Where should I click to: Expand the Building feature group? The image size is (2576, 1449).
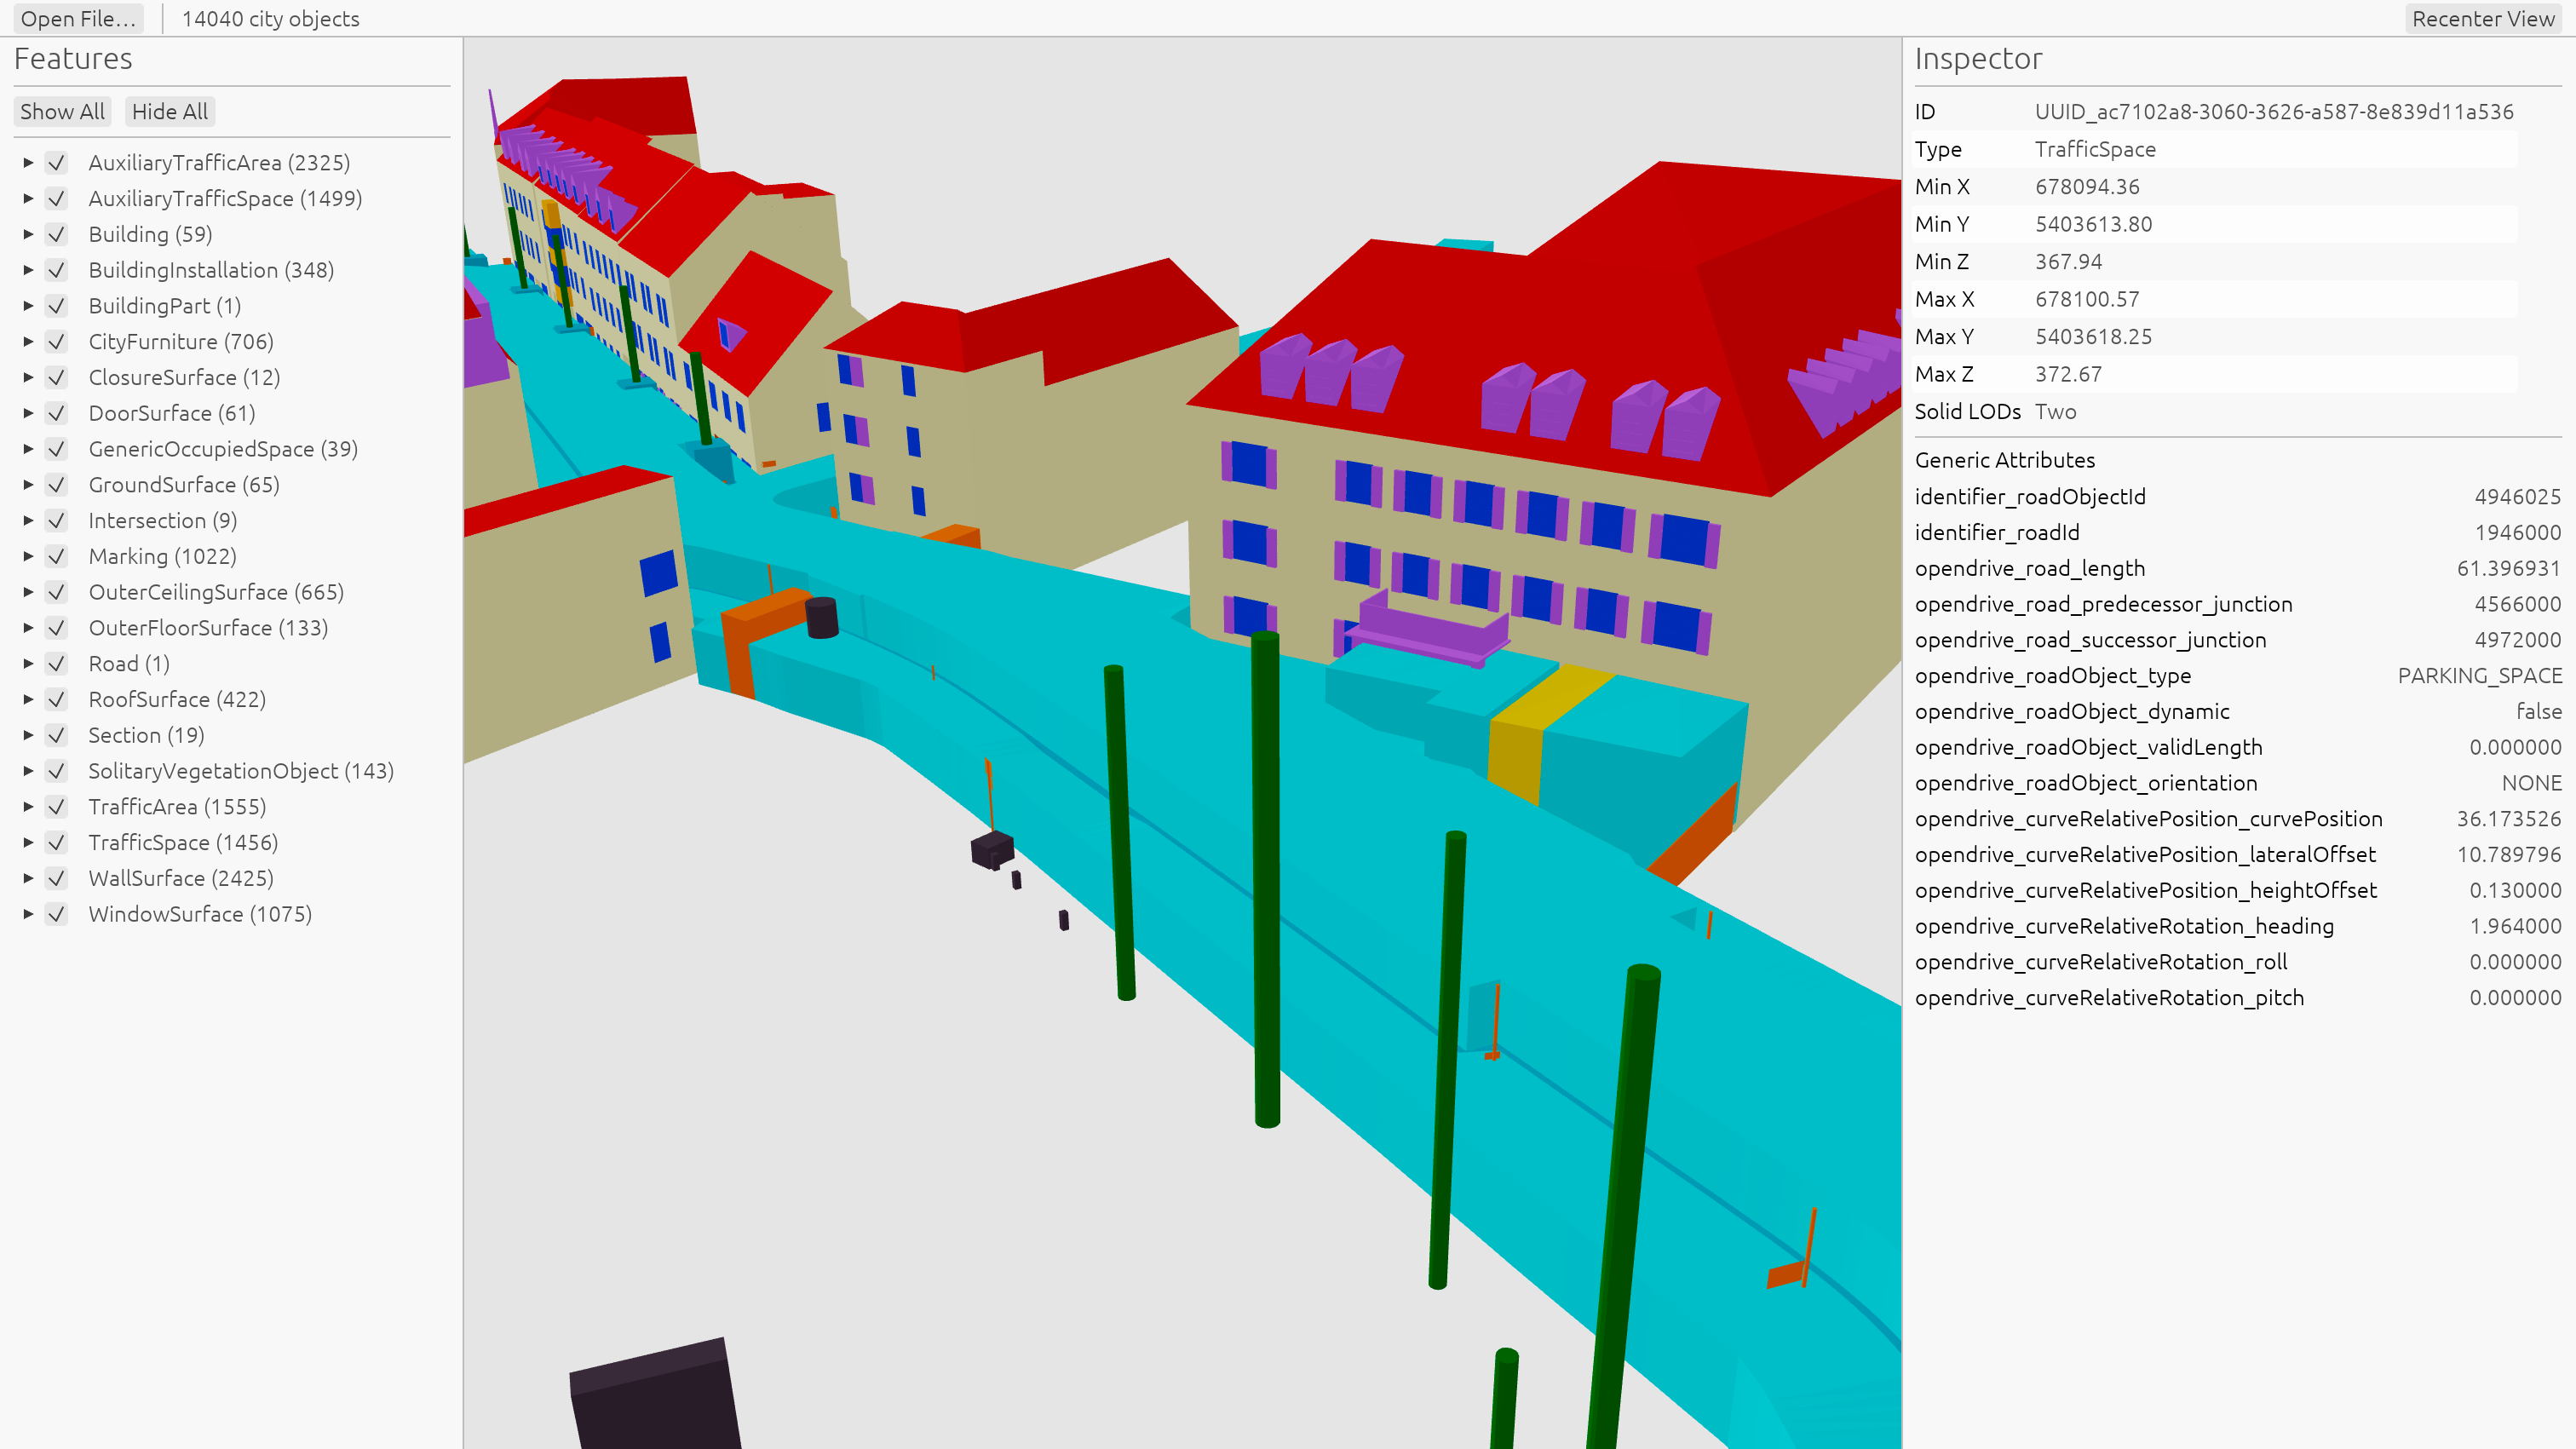tap(28, 234)
